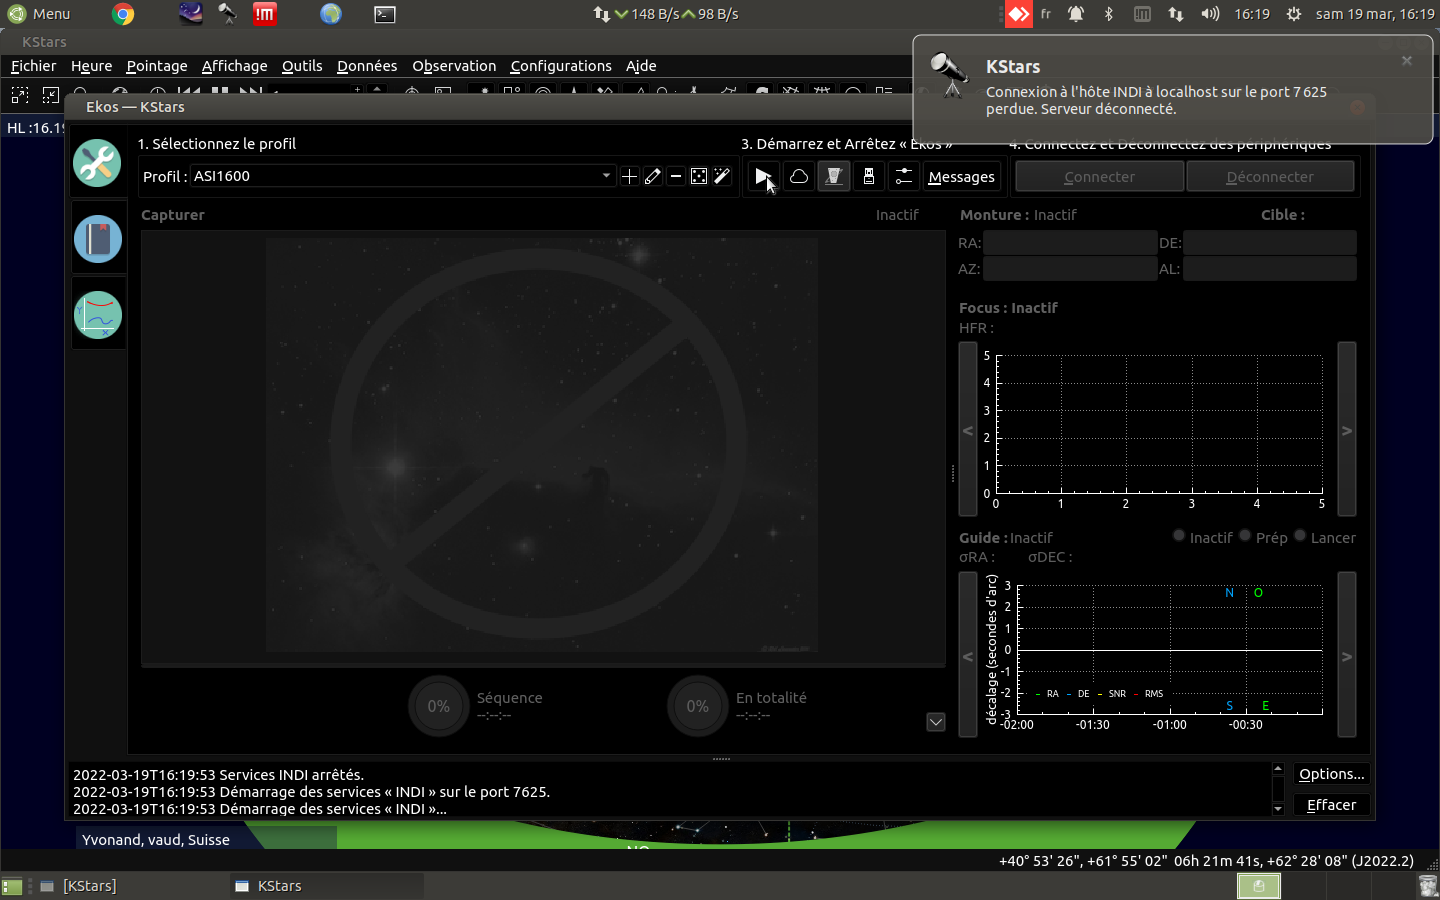Viewport: 1440px width, 900px height.
Task: Collapse focus graph with left arrow bar
Action: [968, 429]
